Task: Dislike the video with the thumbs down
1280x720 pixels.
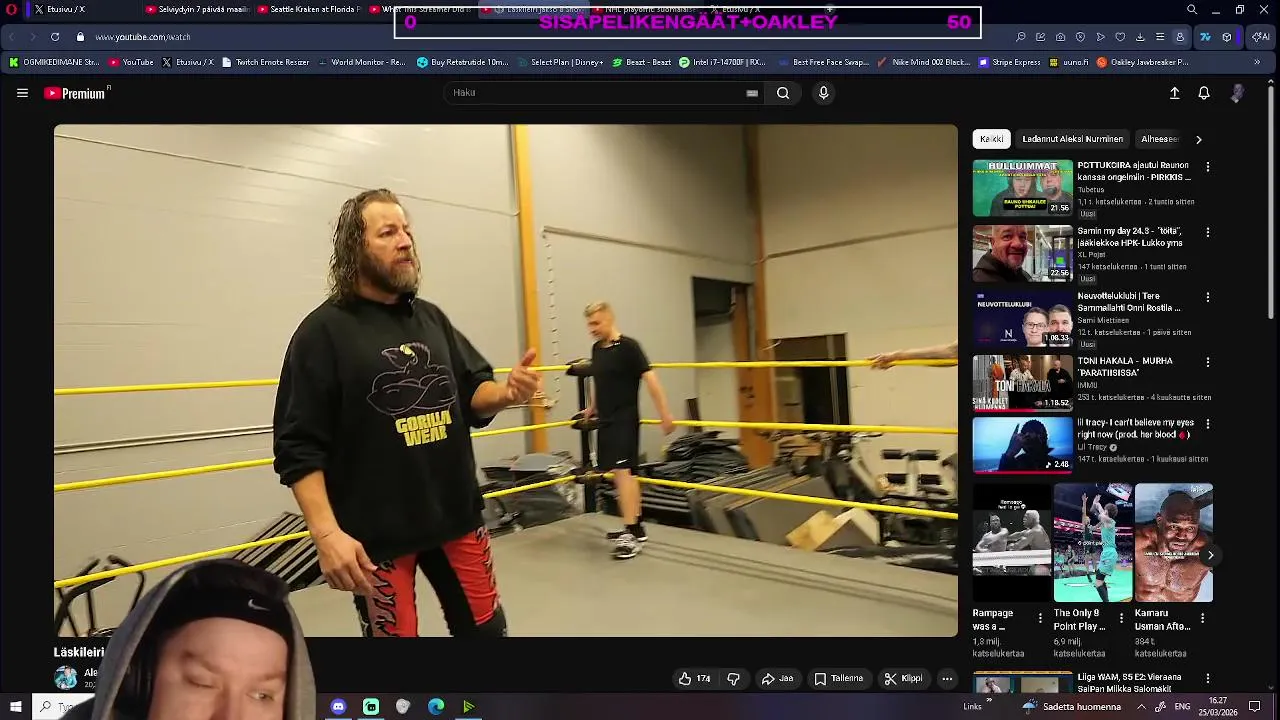Action: point(733,679)
